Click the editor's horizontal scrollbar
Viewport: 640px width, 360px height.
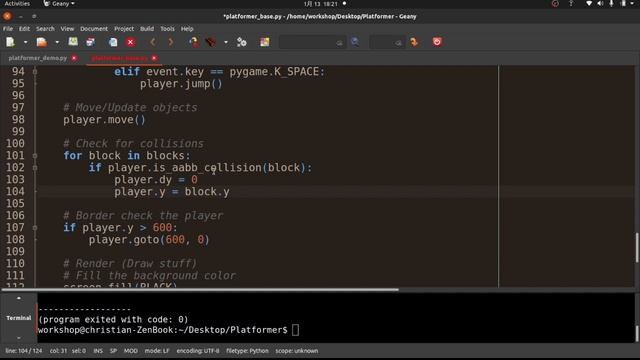(x=200, y=290)
